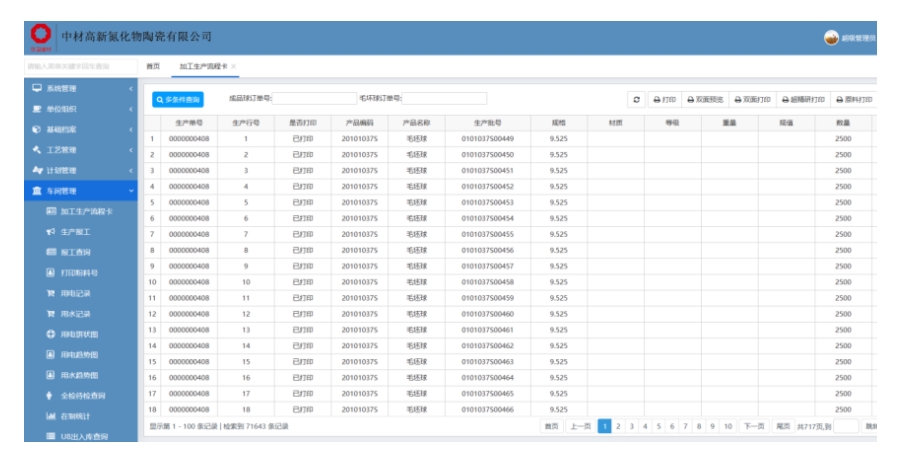Screen dimensions: 897x461
Task: Open 报工查询 in the sidebar
Action: (x=80, y=252)
